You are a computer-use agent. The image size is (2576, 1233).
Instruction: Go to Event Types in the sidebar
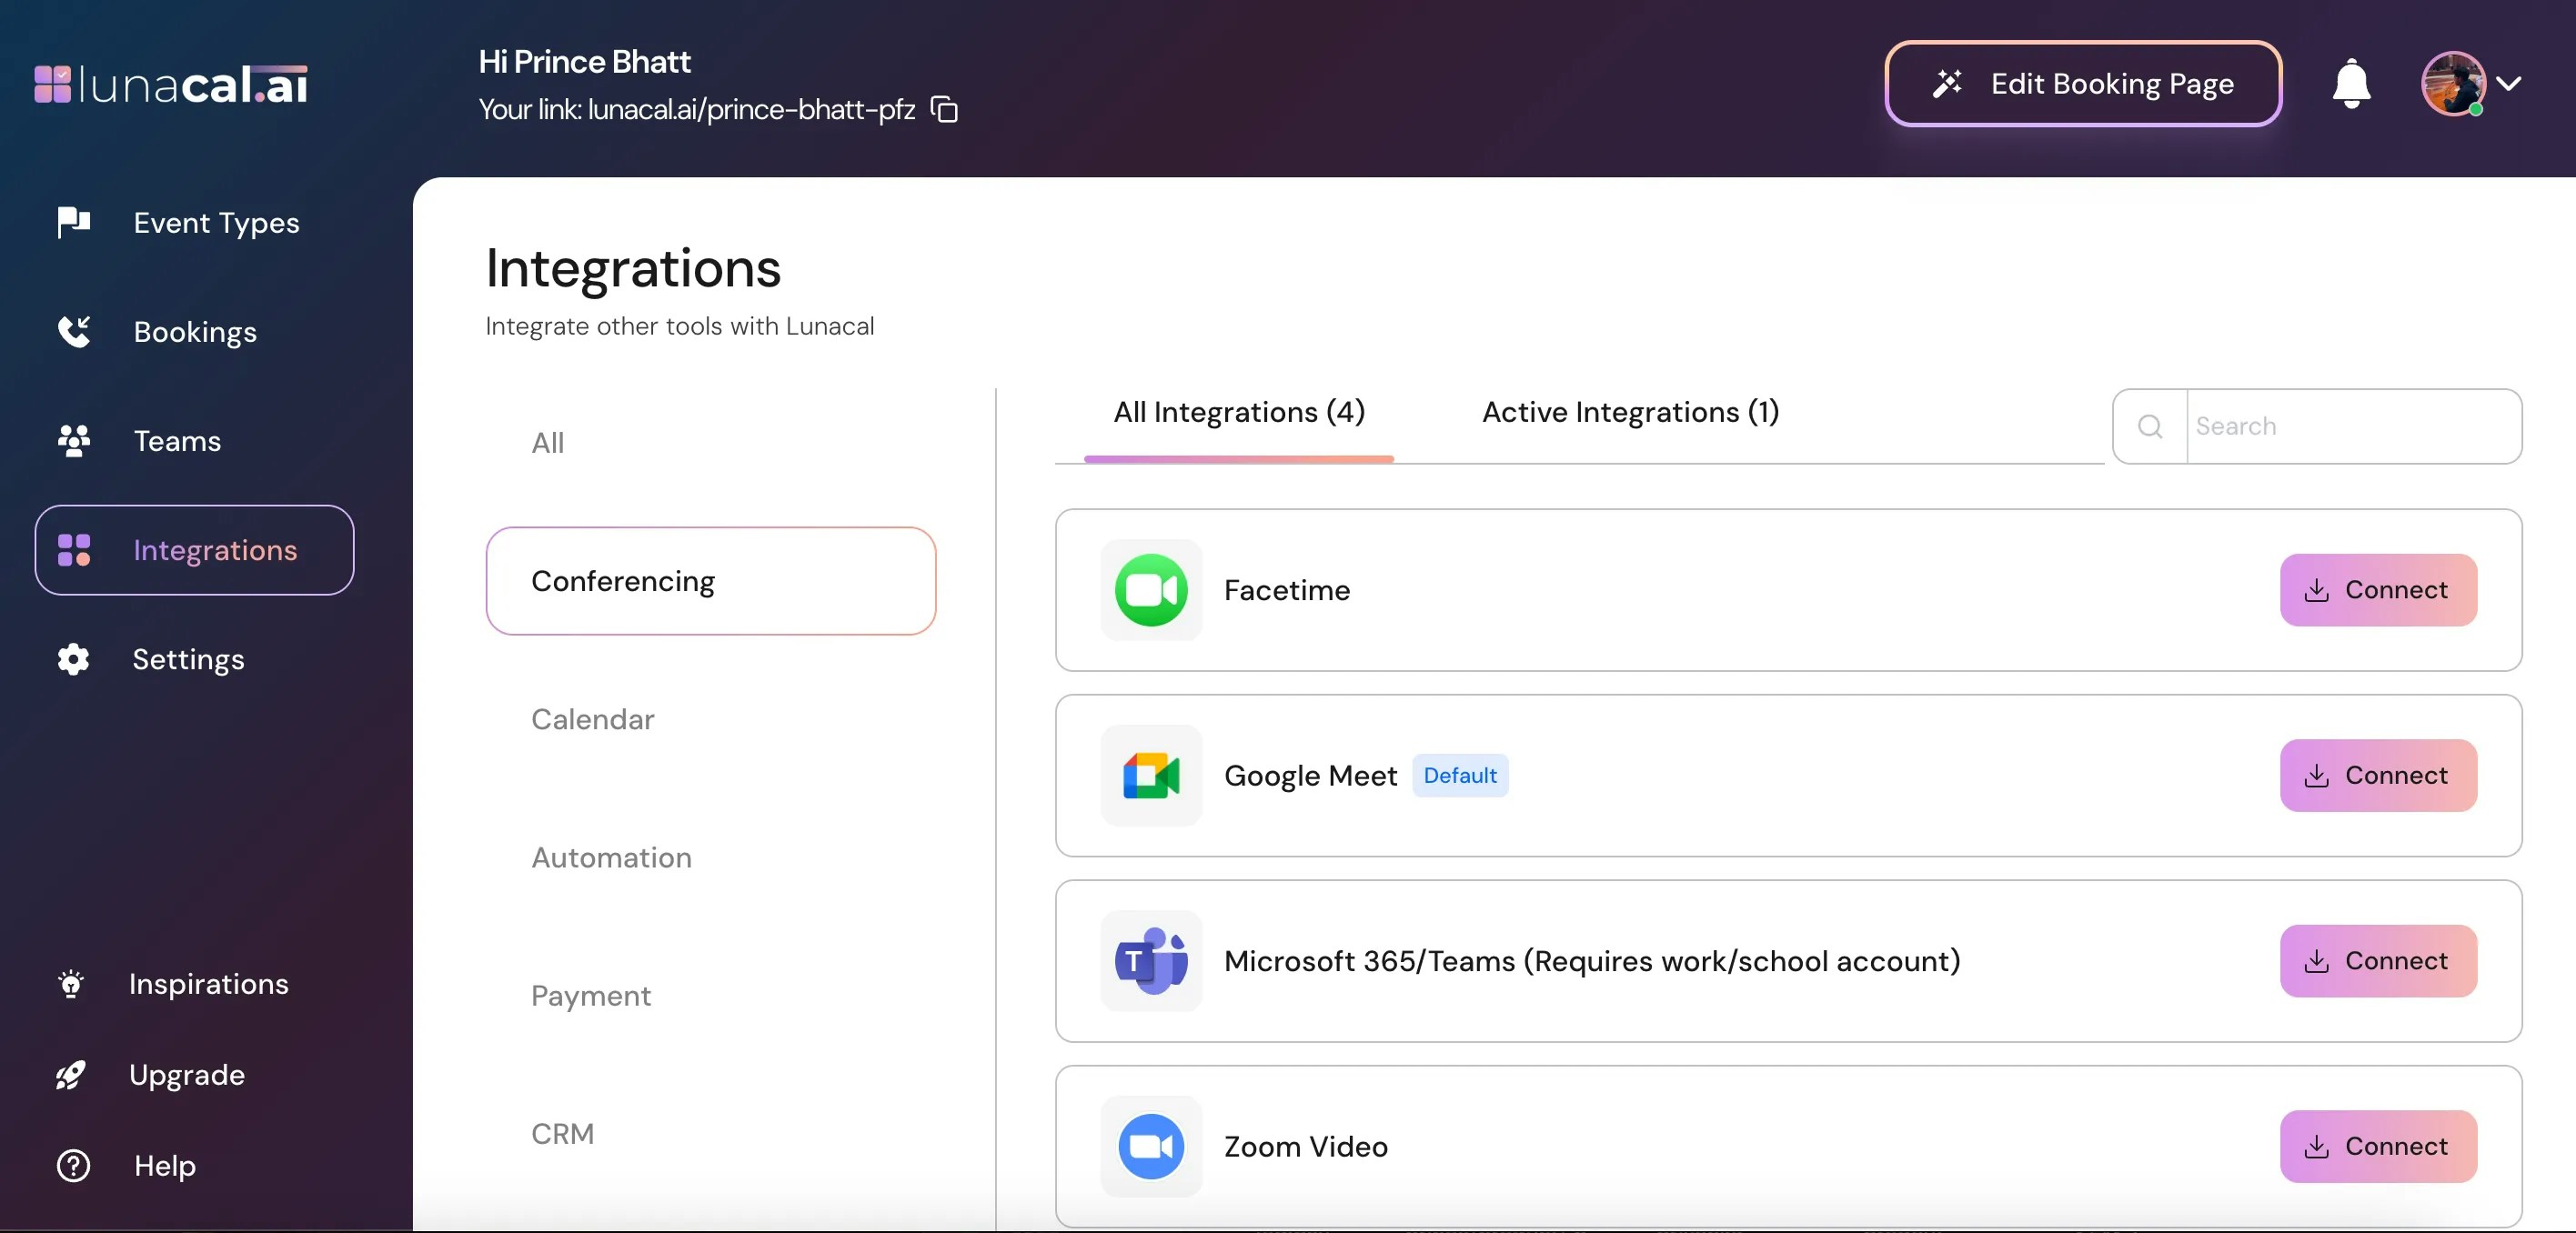coord(215,223)
